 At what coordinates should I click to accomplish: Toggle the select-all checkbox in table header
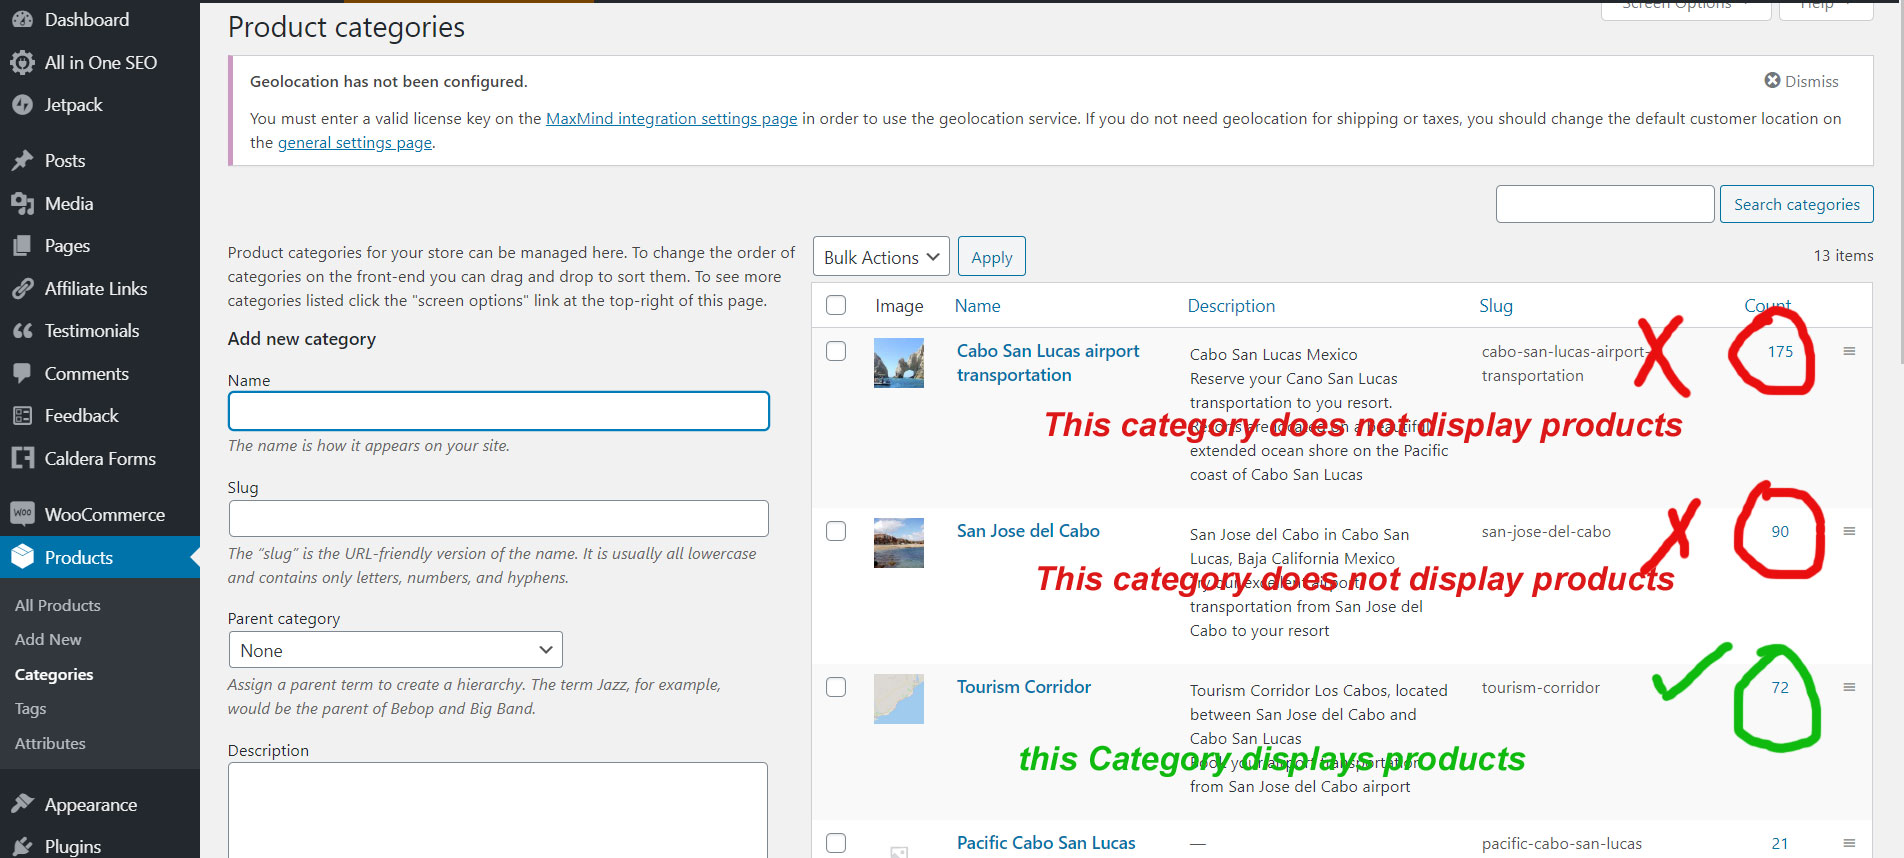(836, 305)
